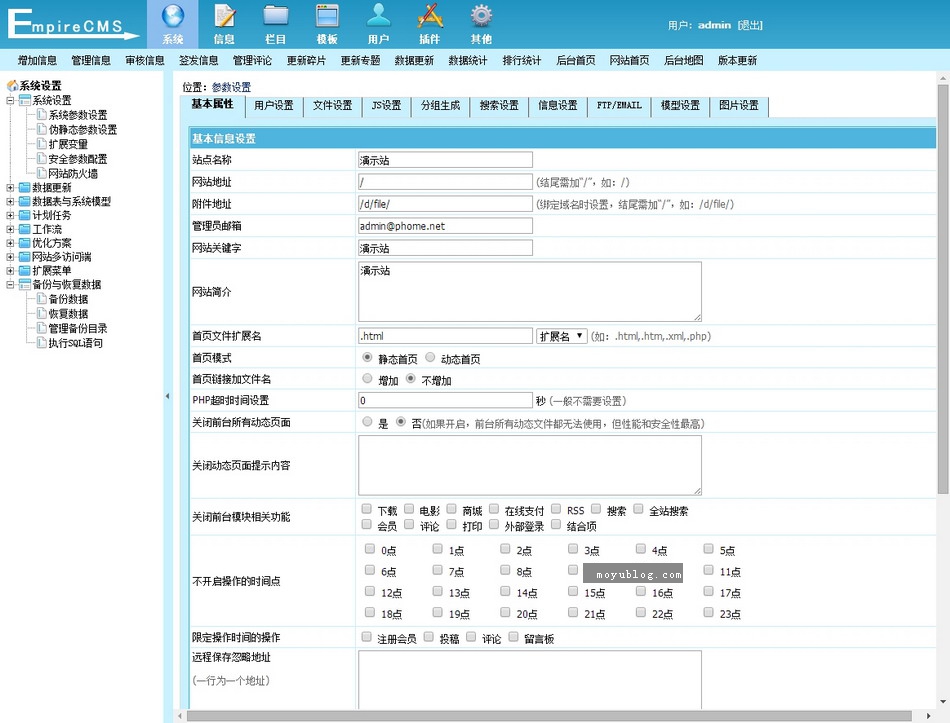Click the 信息 notepad icon
This screenshot has width=950, height=723.
[x=224, y=17]
